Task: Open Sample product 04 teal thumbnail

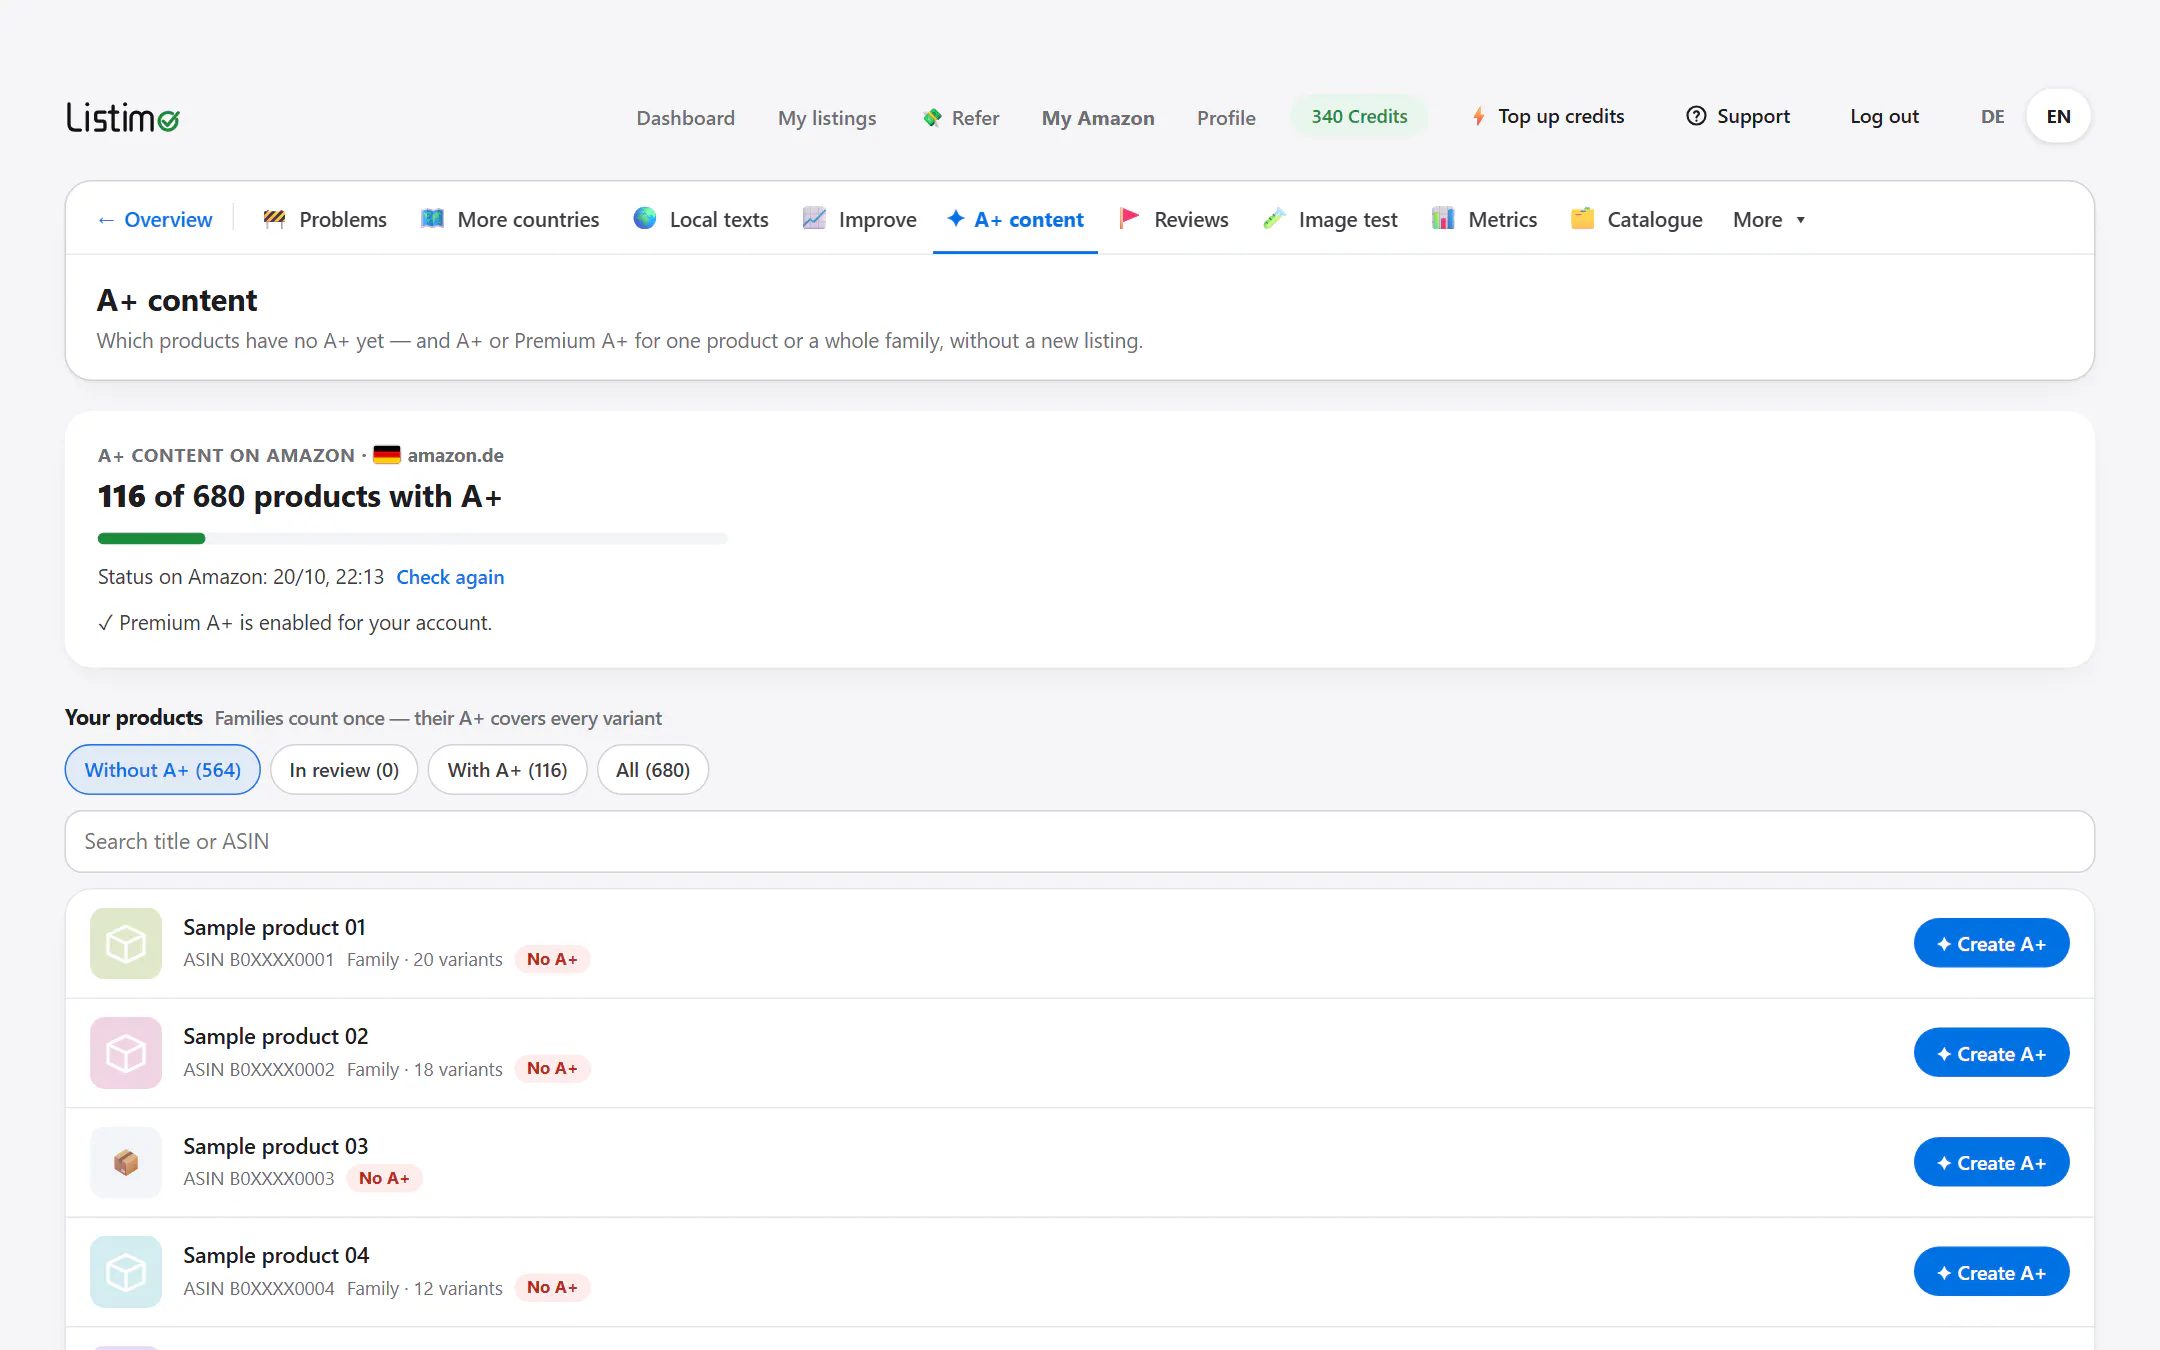Action: click(126, 1272)
